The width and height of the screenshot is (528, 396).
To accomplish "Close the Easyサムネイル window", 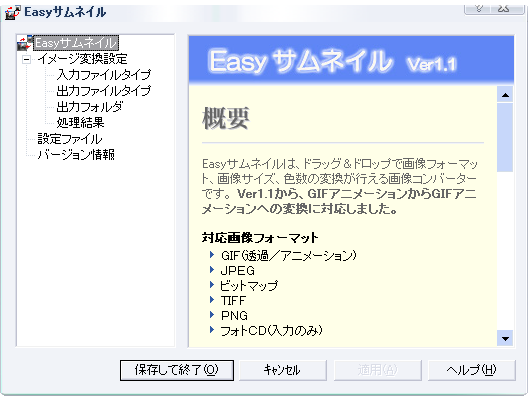I will (505, 8).
